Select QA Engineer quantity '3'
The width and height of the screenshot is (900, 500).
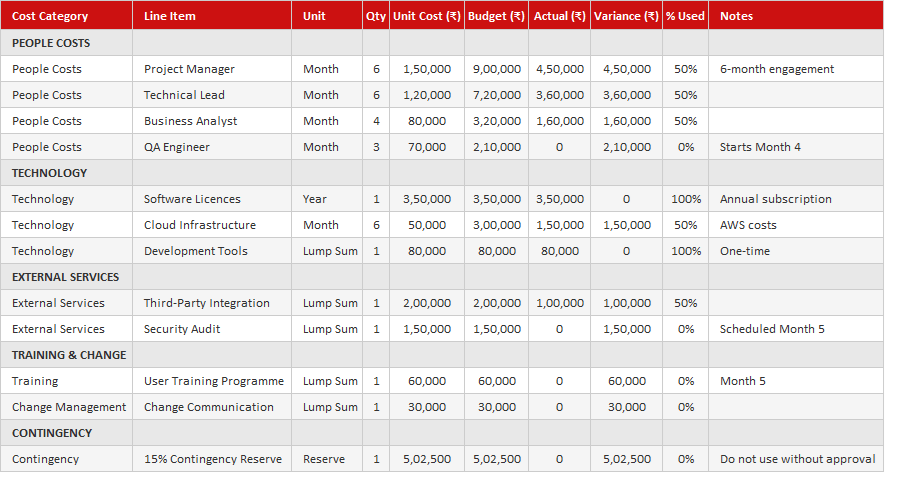pos(376,147)
